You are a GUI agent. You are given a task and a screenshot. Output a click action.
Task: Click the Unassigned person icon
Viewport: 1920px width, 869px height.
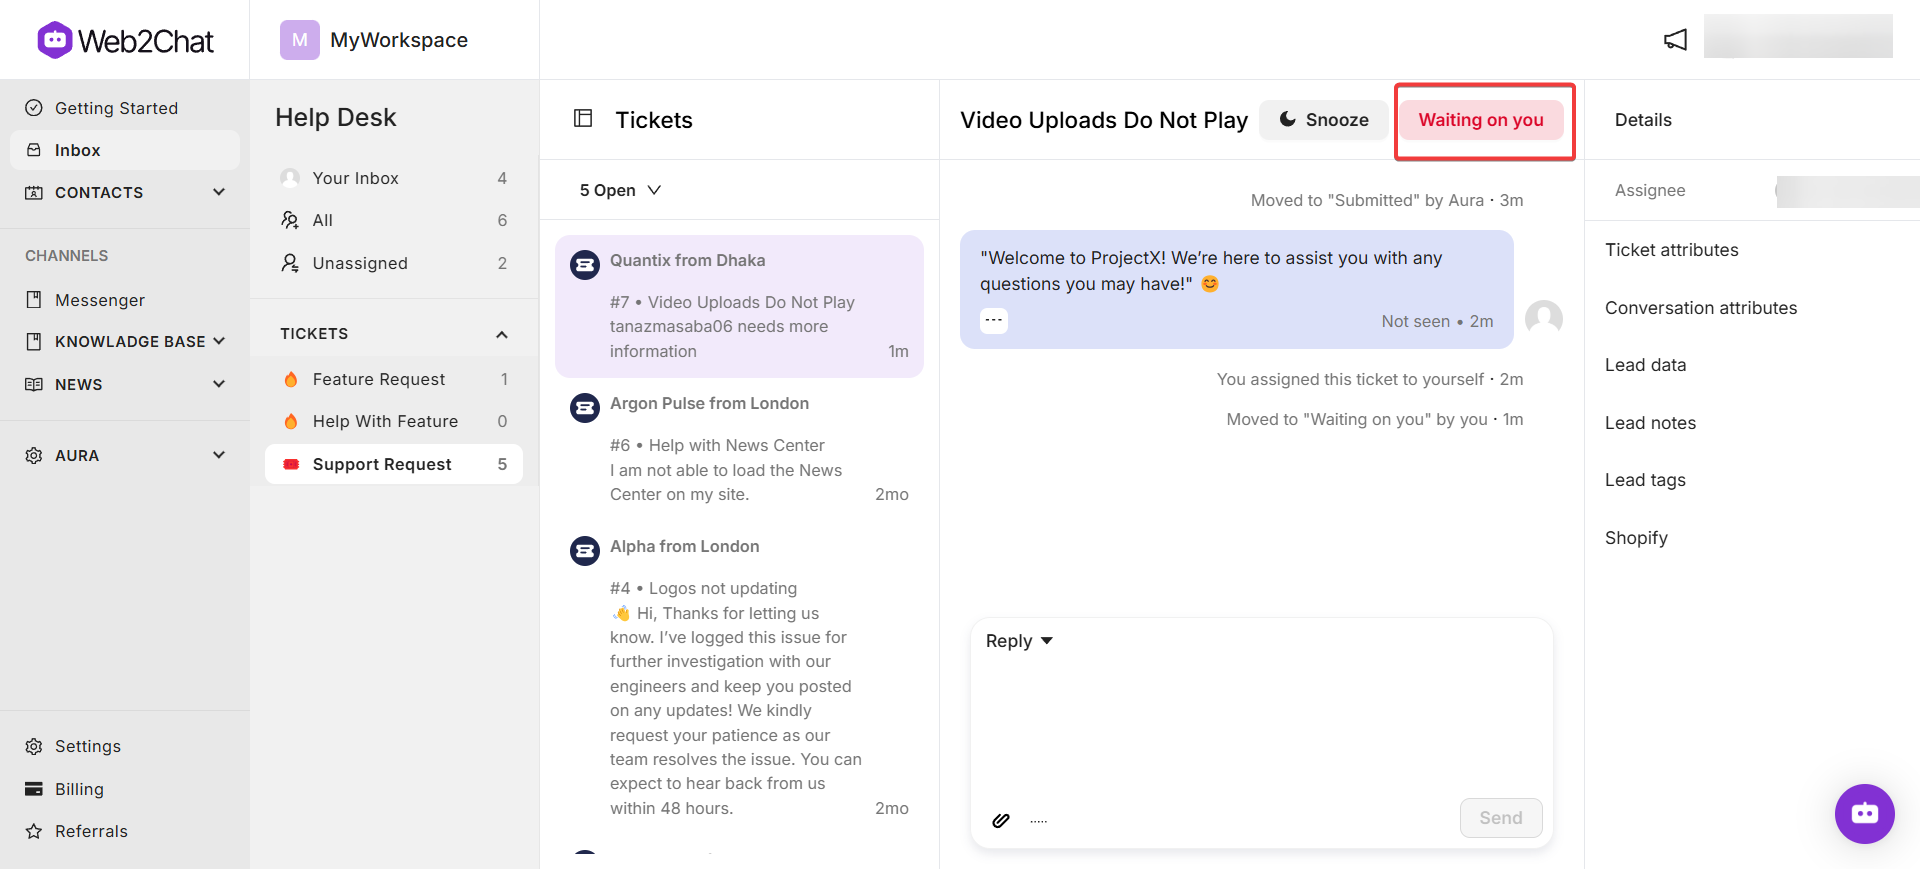tap(290, 263)
